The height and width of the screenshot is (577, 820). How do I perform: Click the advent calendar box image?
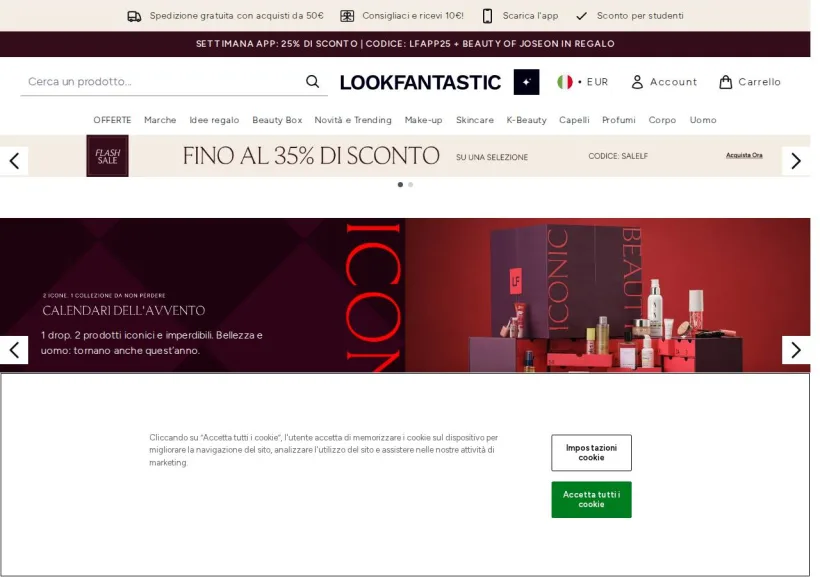click(607, 296)
